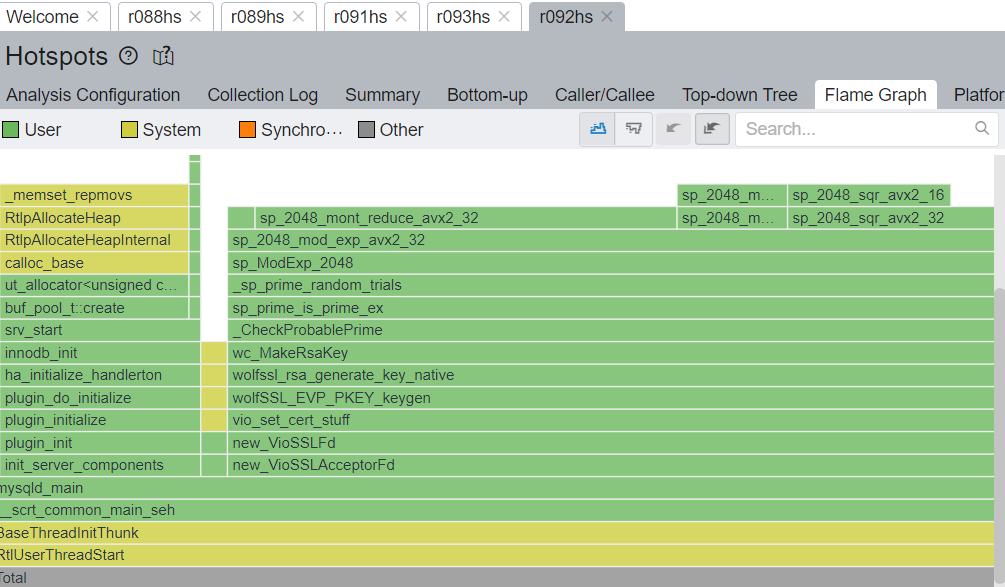
Task: Switch to the Bottom-up tab
Action: (487, 95)
